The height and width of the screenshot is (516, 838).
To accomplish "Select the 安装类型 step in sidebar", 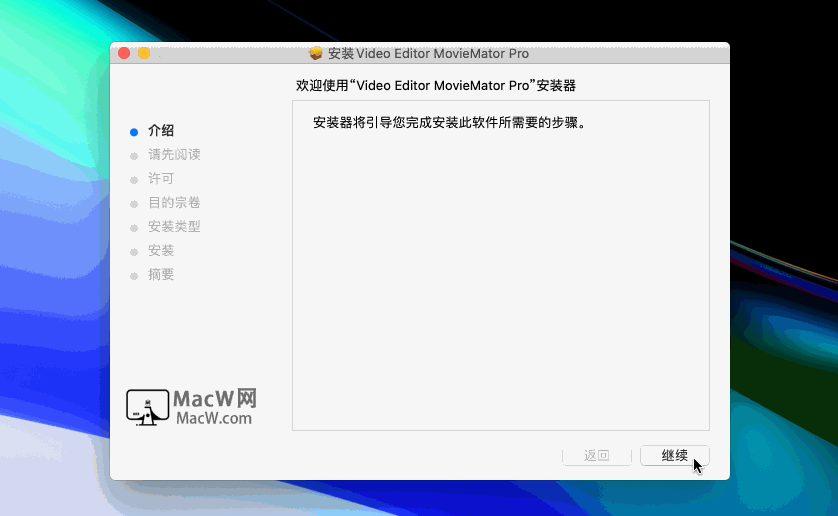I will tap(174, 227).
